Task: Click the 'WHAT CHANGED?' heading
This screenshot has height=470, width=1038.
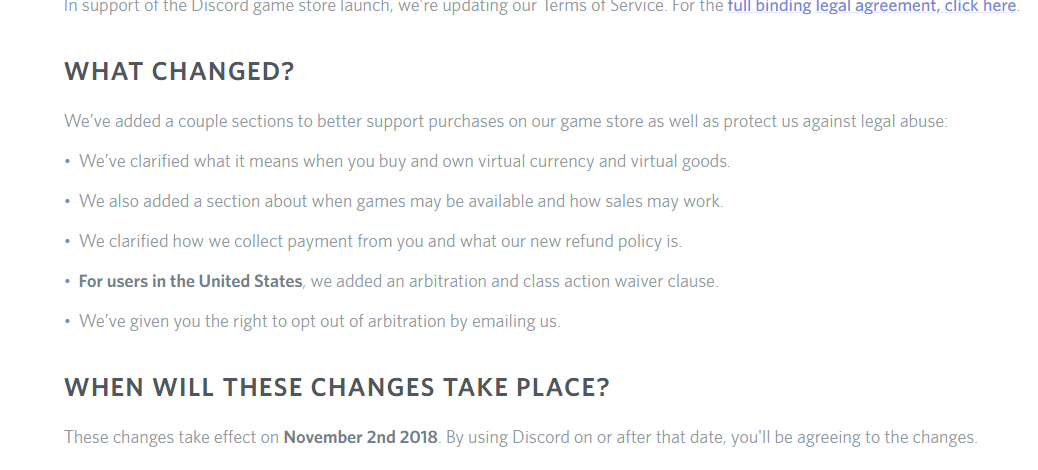Action: point(179,71)
